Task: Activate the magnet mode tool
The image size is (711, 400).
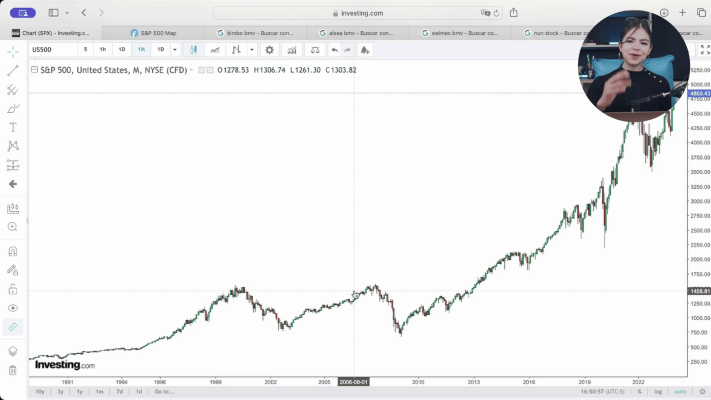Action: click(13, 251)
